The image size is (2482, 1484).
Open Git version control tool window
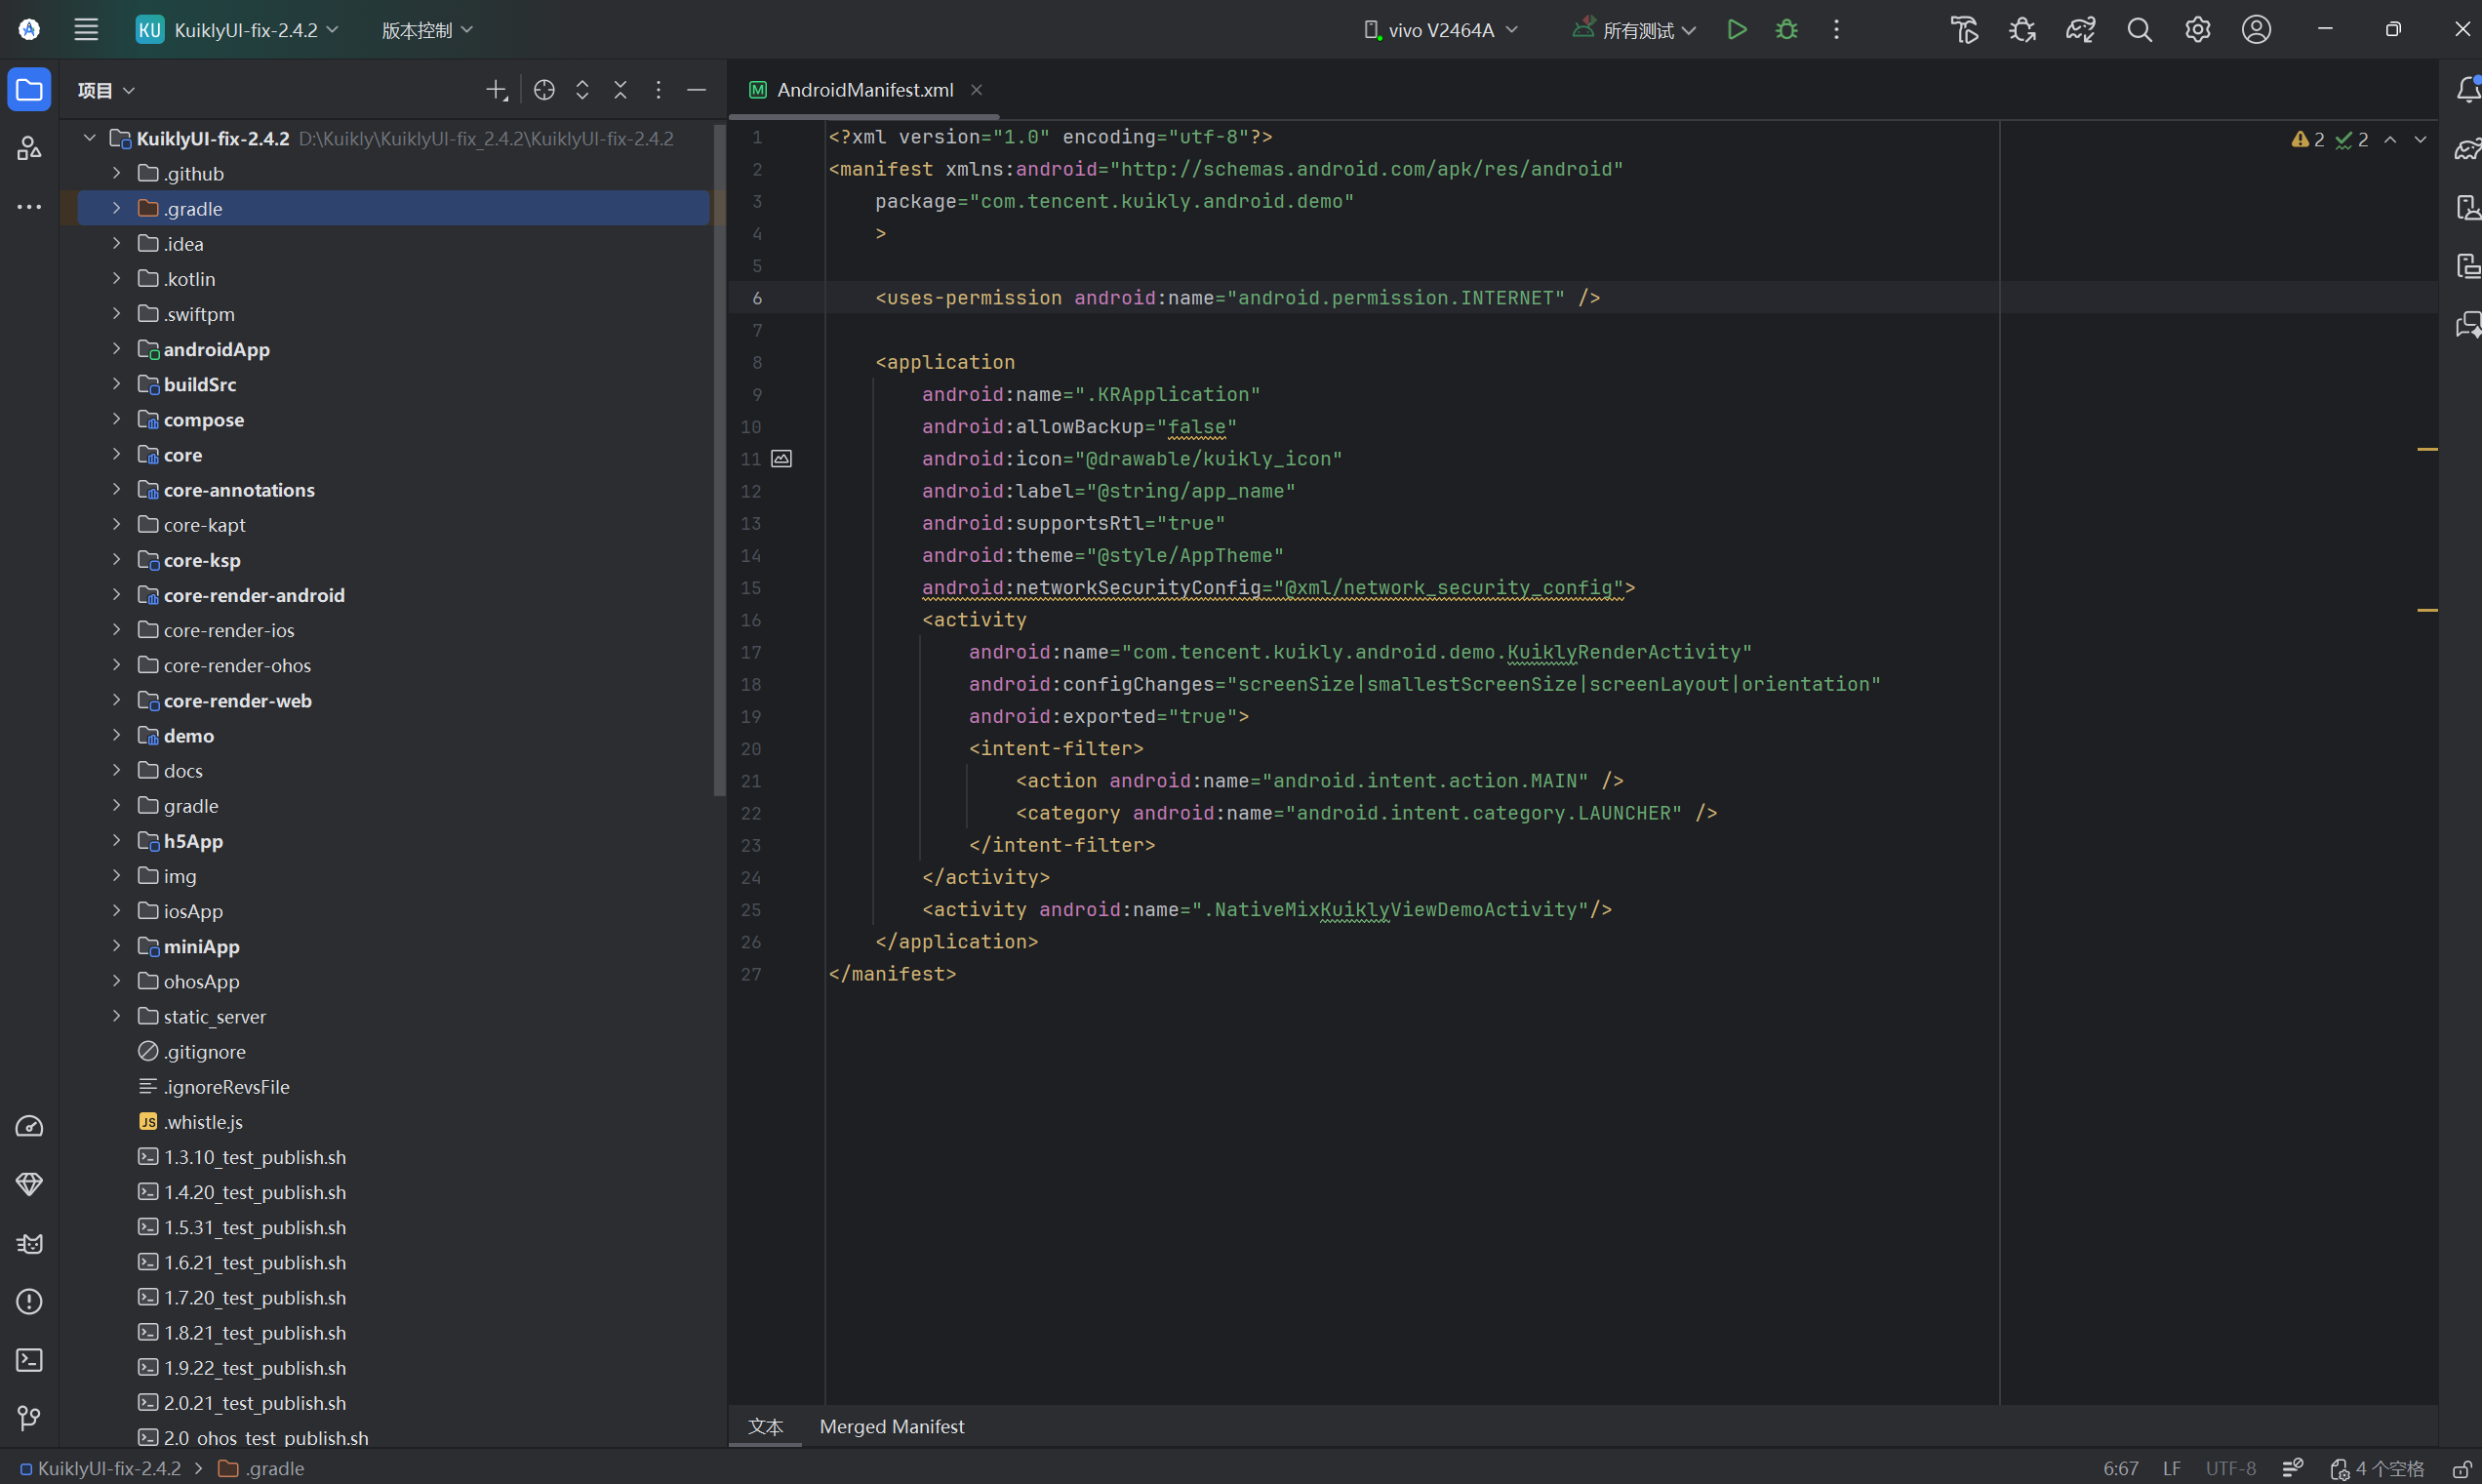29,1418
